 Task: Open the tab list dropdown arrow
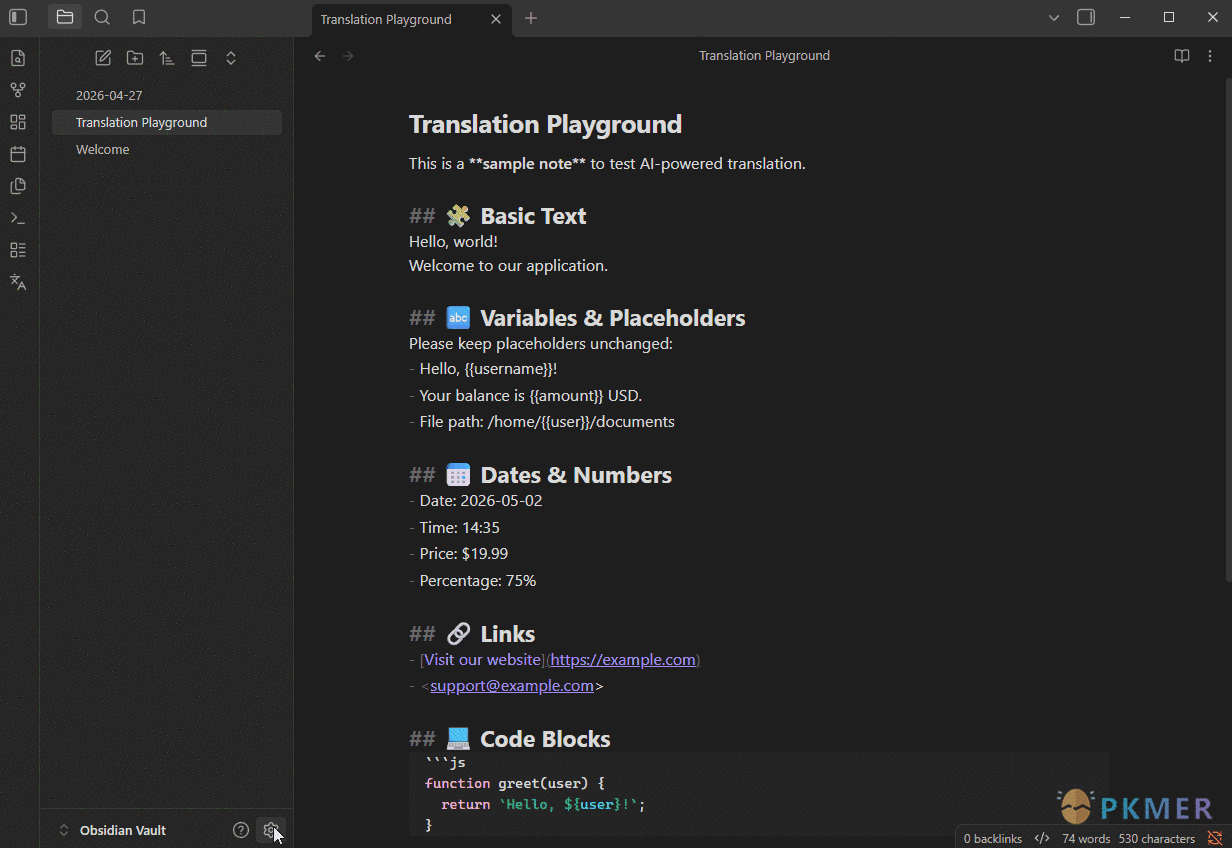coord(1053,18)
